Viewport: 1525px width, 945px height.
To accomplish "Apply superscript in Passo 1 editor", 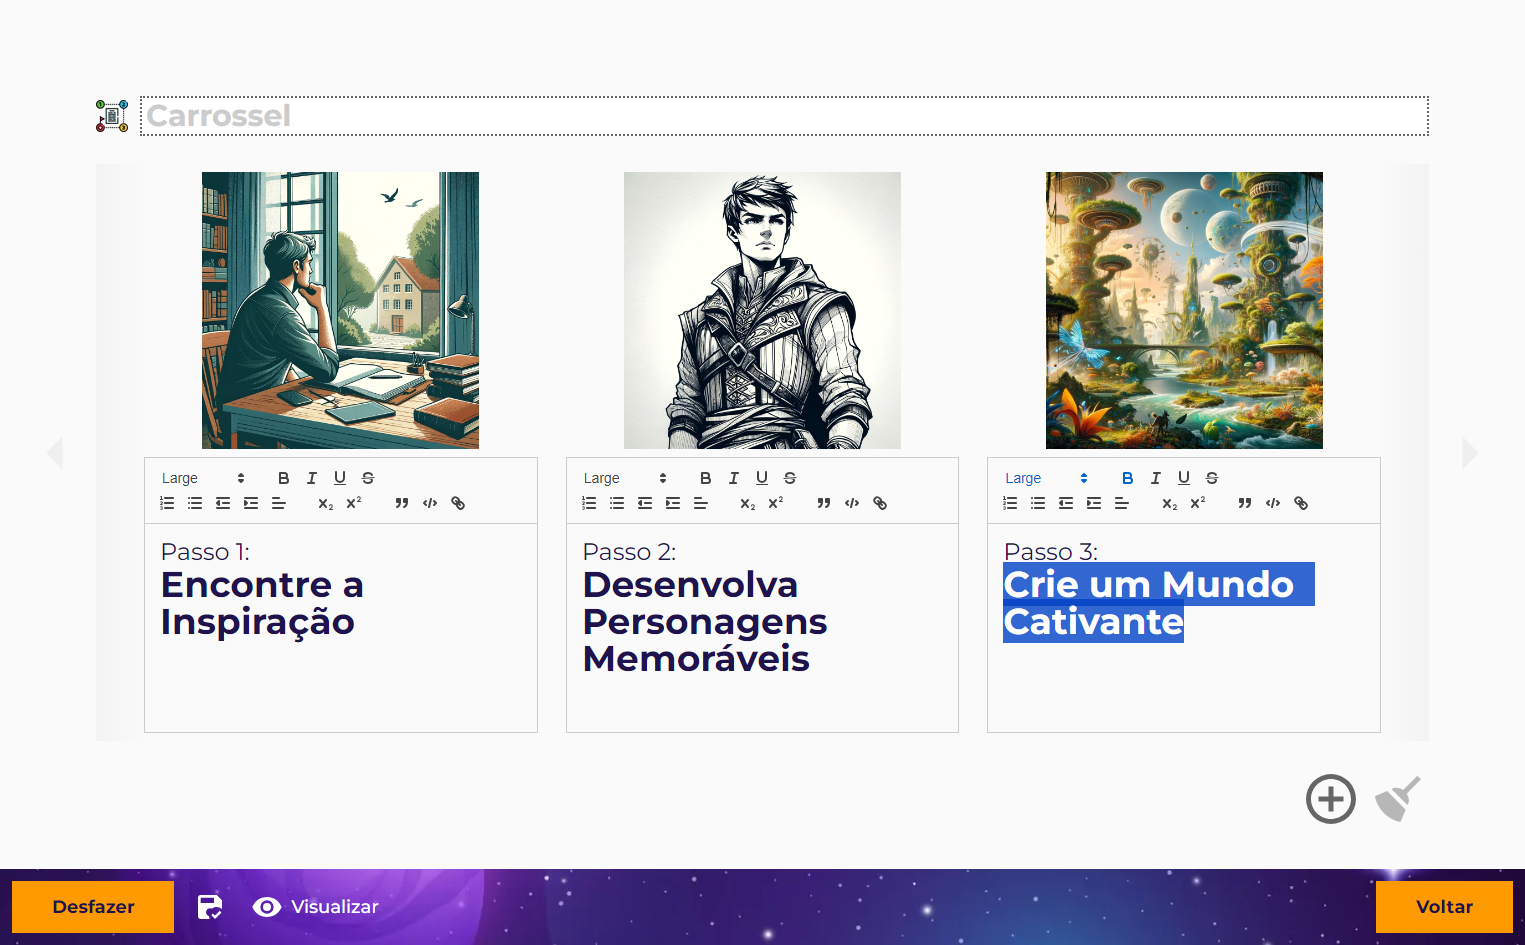I will pos(354,503).
